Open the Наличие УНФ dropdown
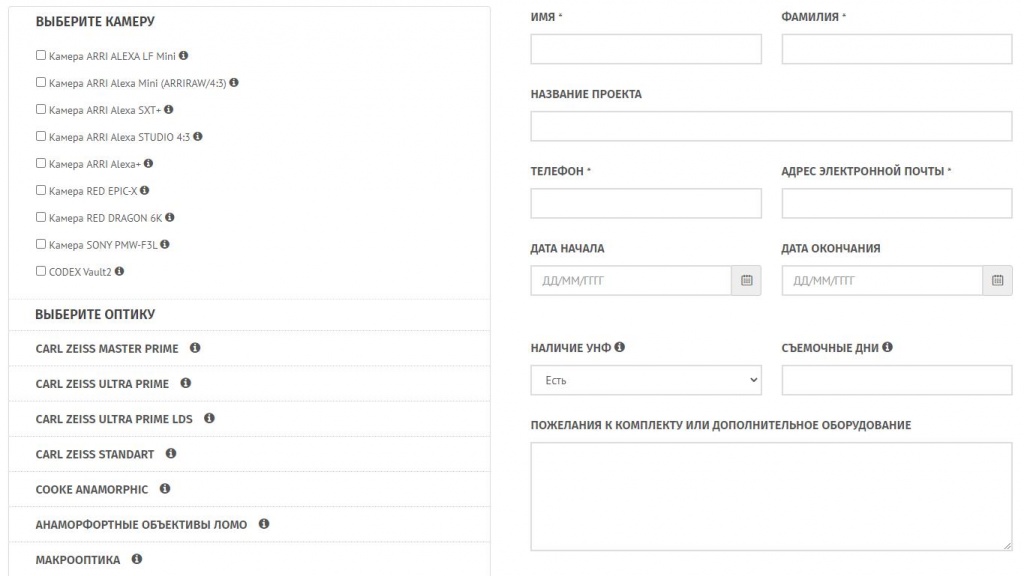Image resolution: width=1024 pixels, height=576 pixels. 646,380
